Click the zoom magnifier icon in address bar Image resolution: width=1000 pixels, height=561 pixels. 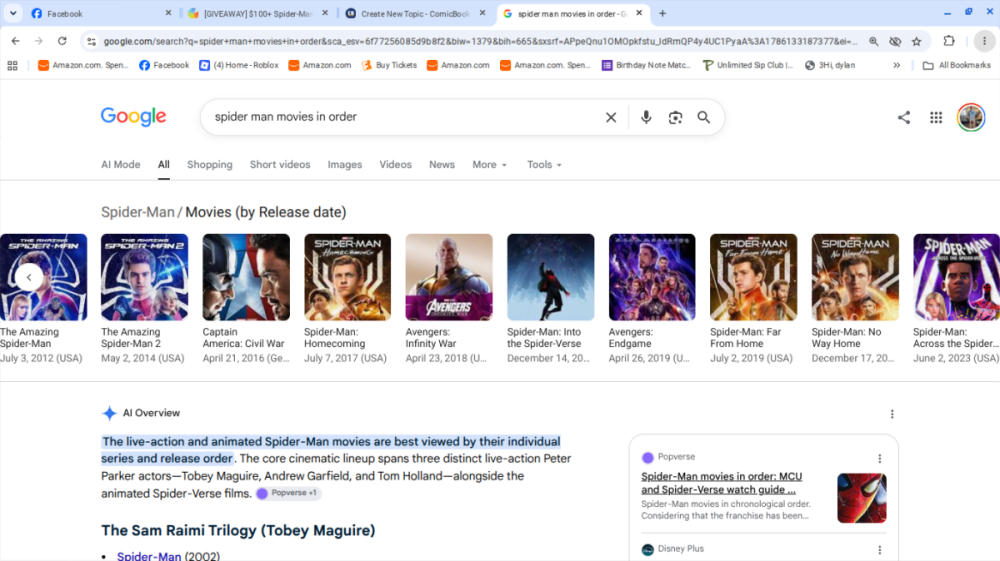[x=874, y=41]
